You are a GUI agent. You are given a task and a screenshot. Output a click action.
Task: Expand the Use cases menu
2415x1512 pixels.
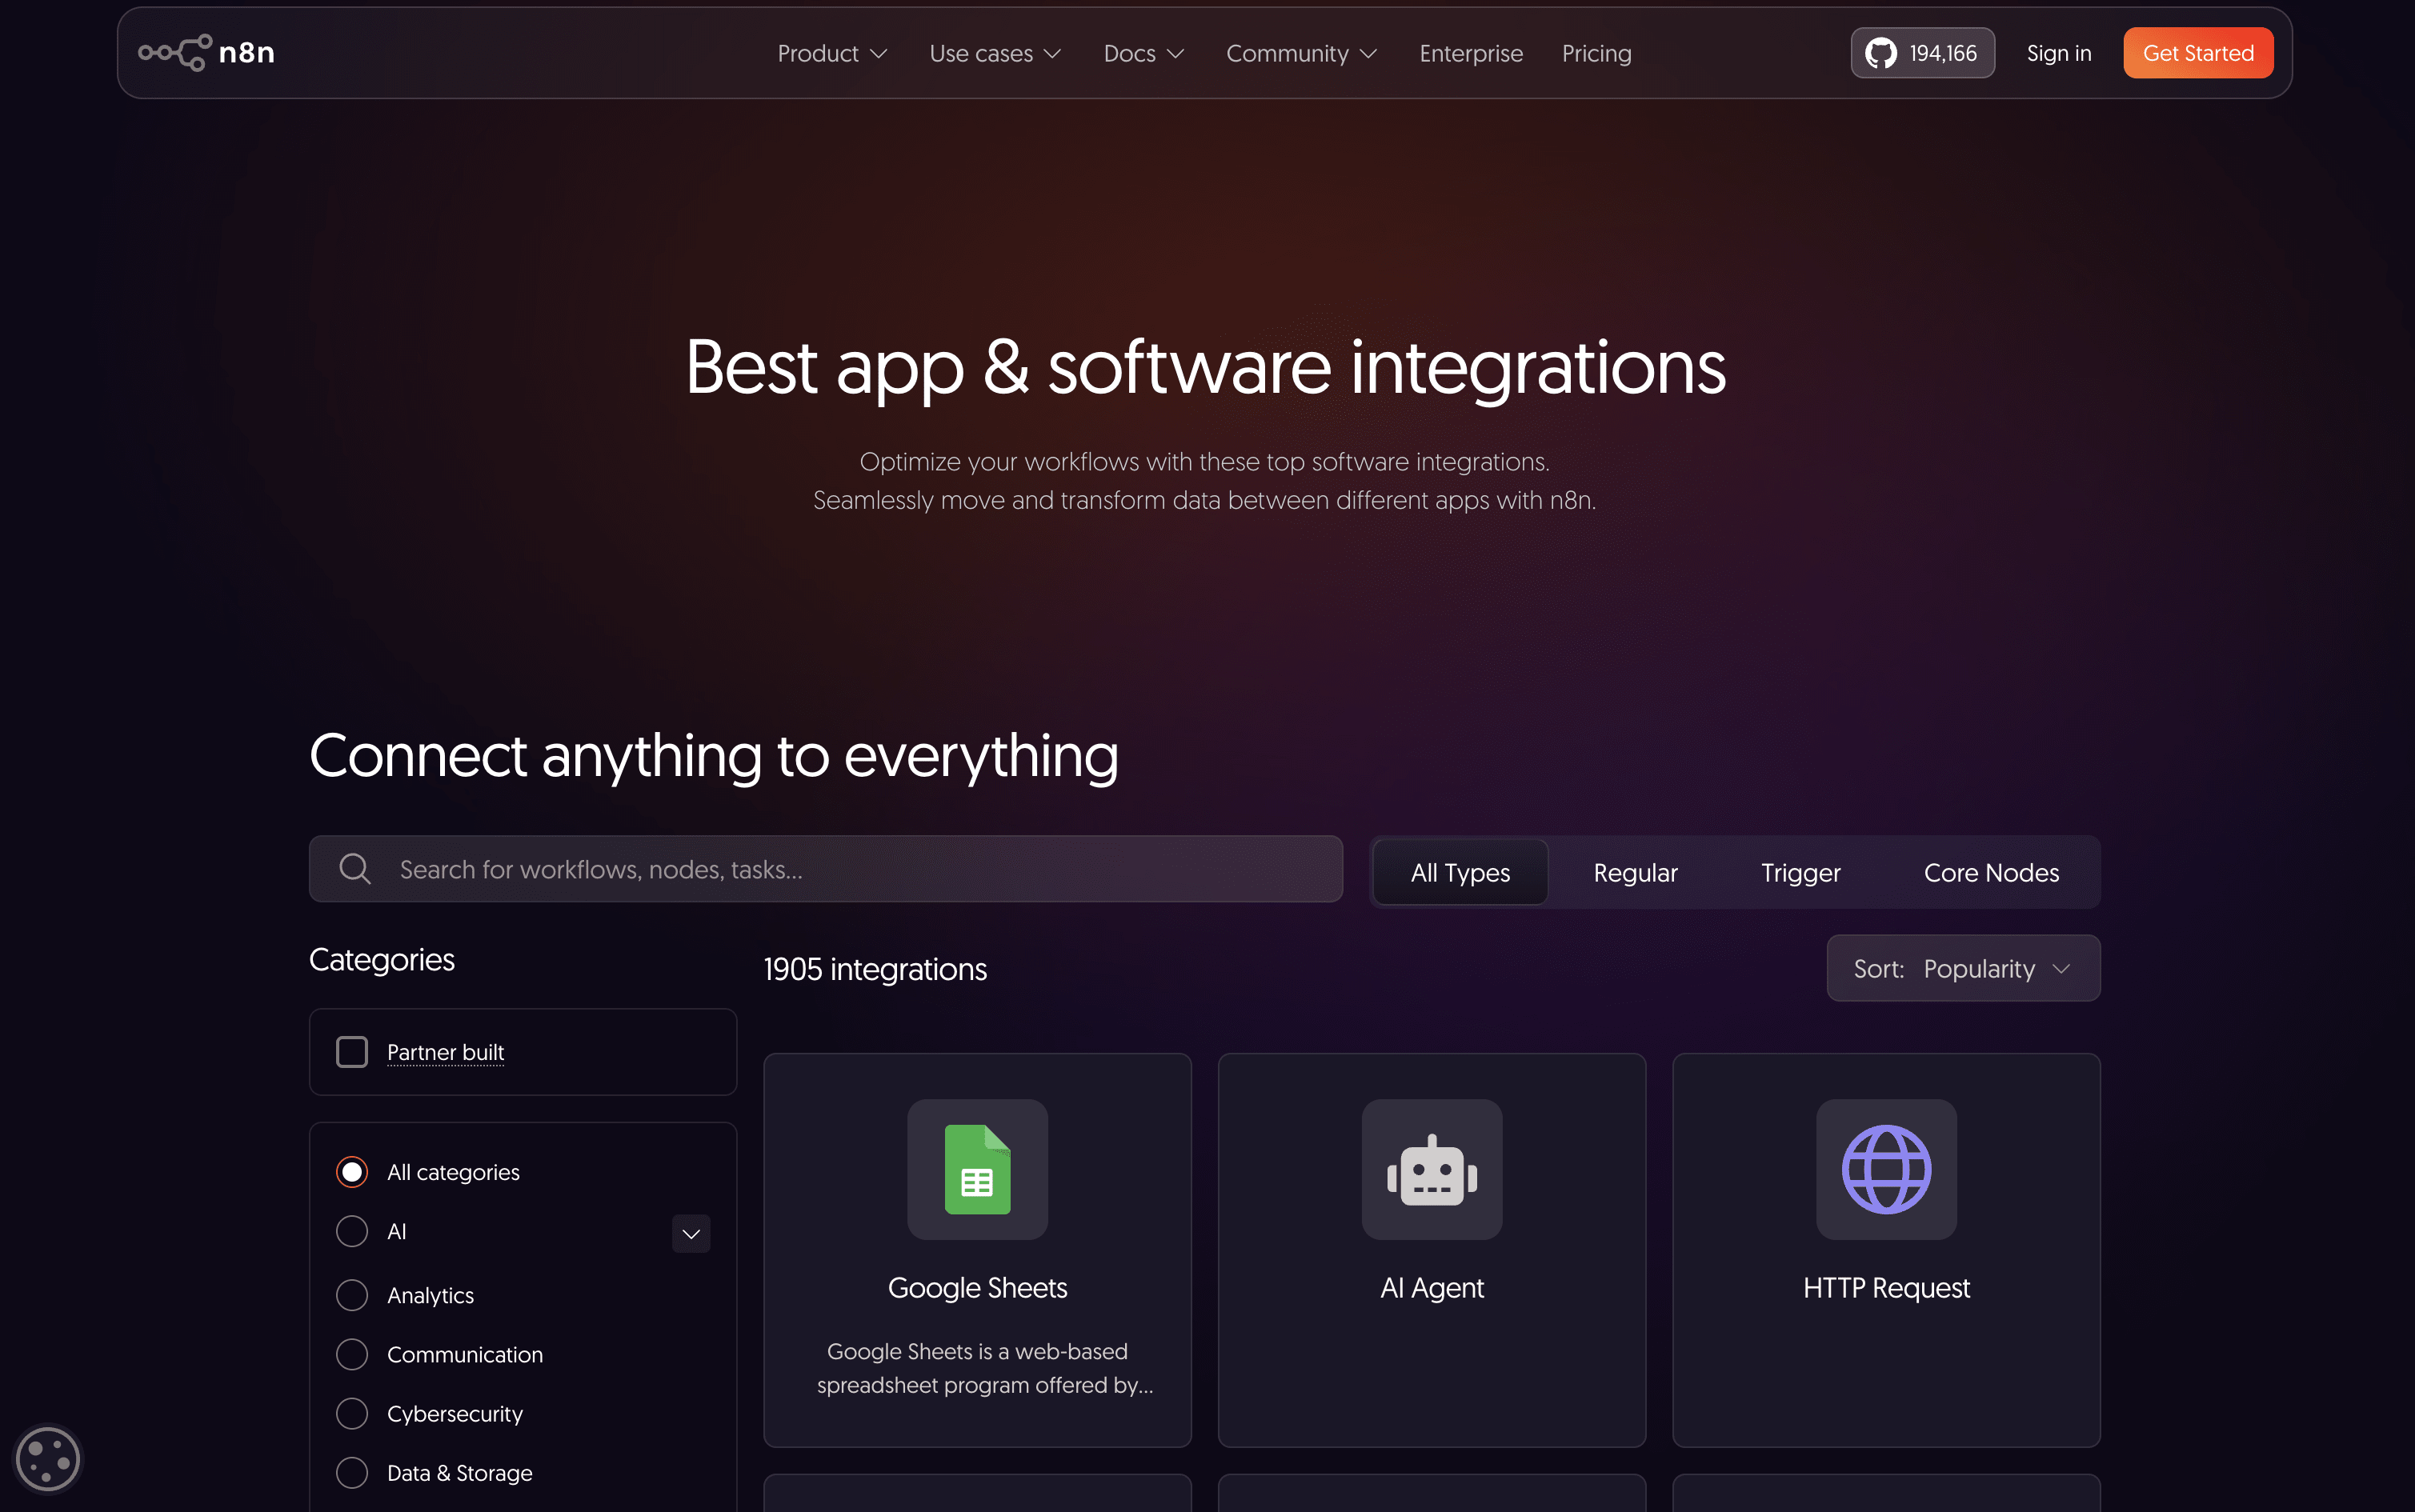coord(995,53)
